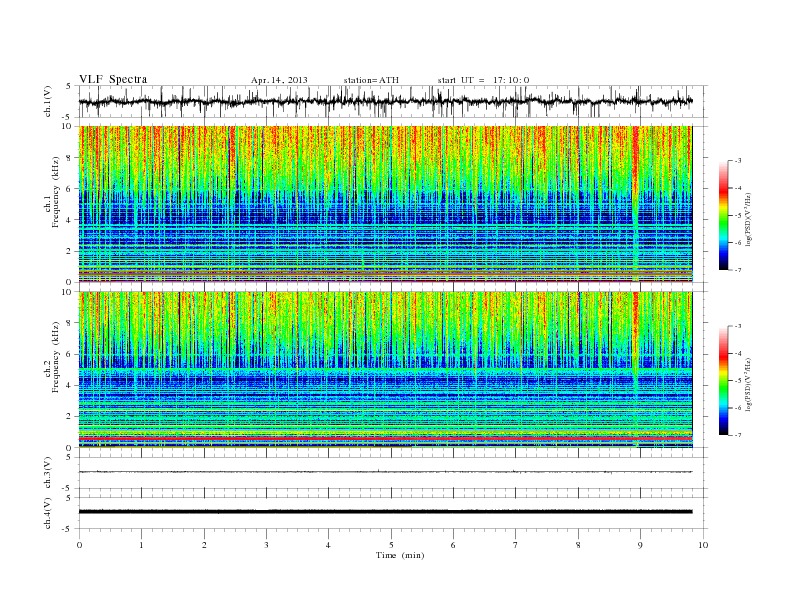The image size is (792, 612).
Task: Select the "ch.4(V)" axis label
Action: tap(48, 513)
